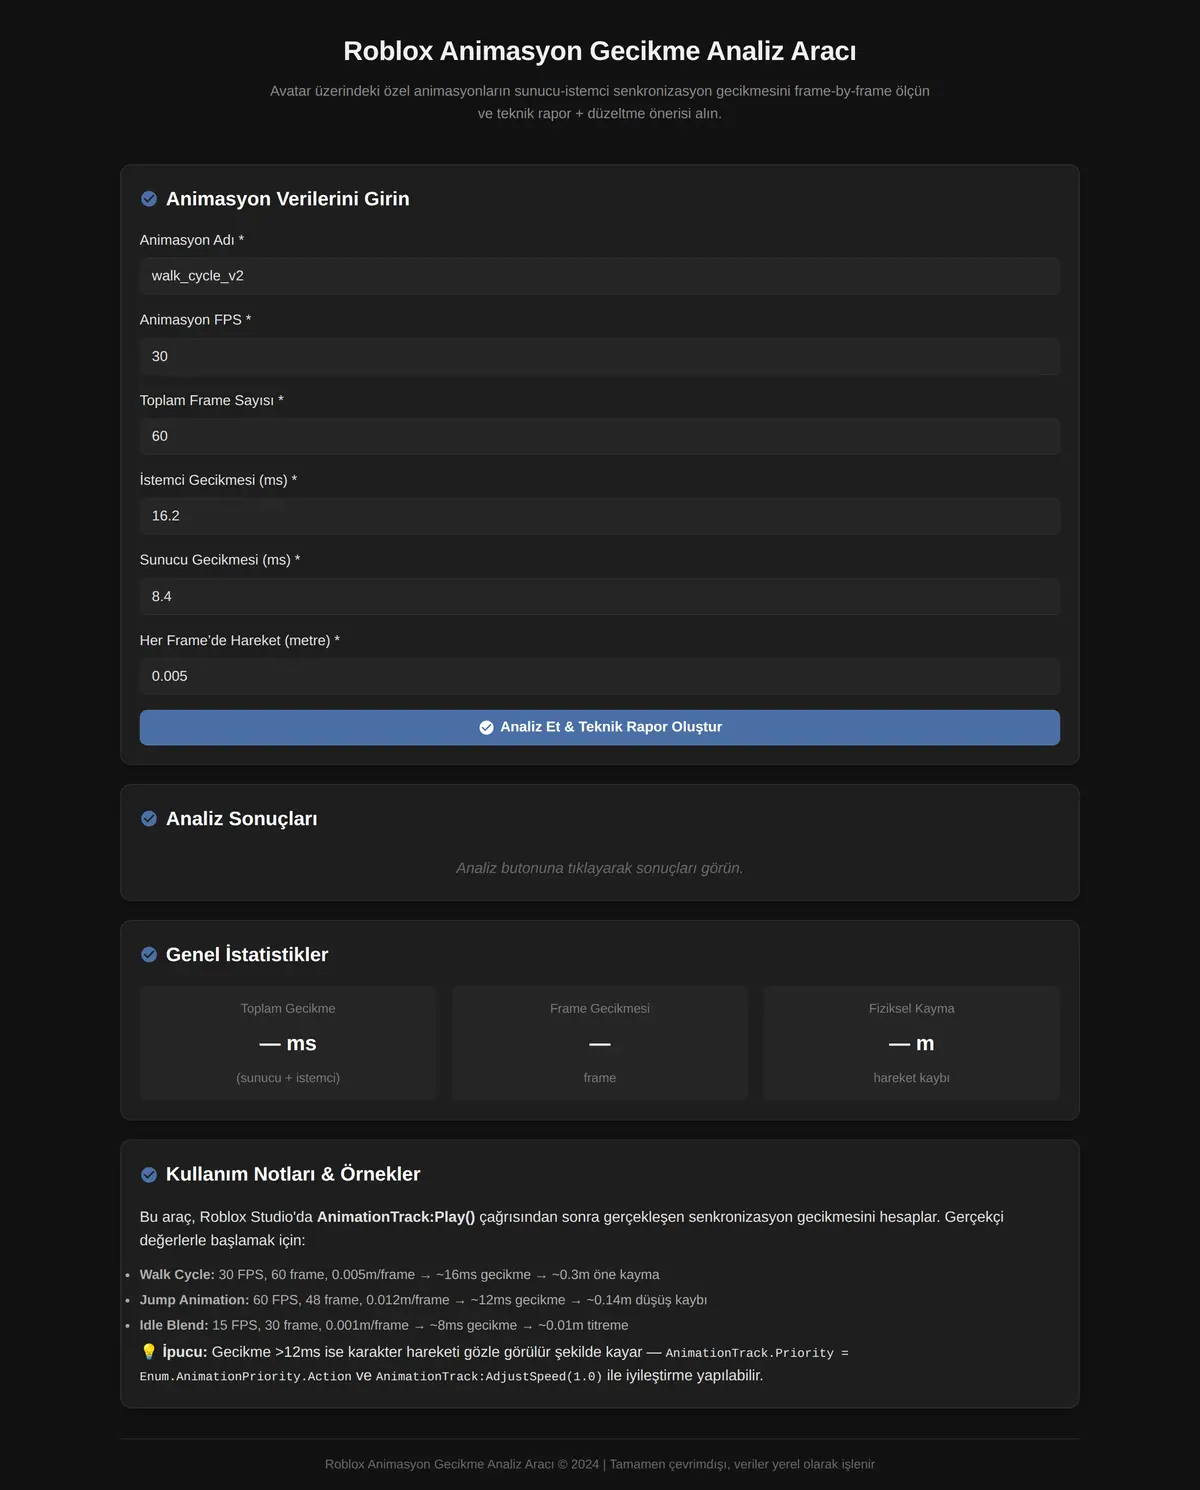Click the Animasyon Adı * label

point(192,240)
